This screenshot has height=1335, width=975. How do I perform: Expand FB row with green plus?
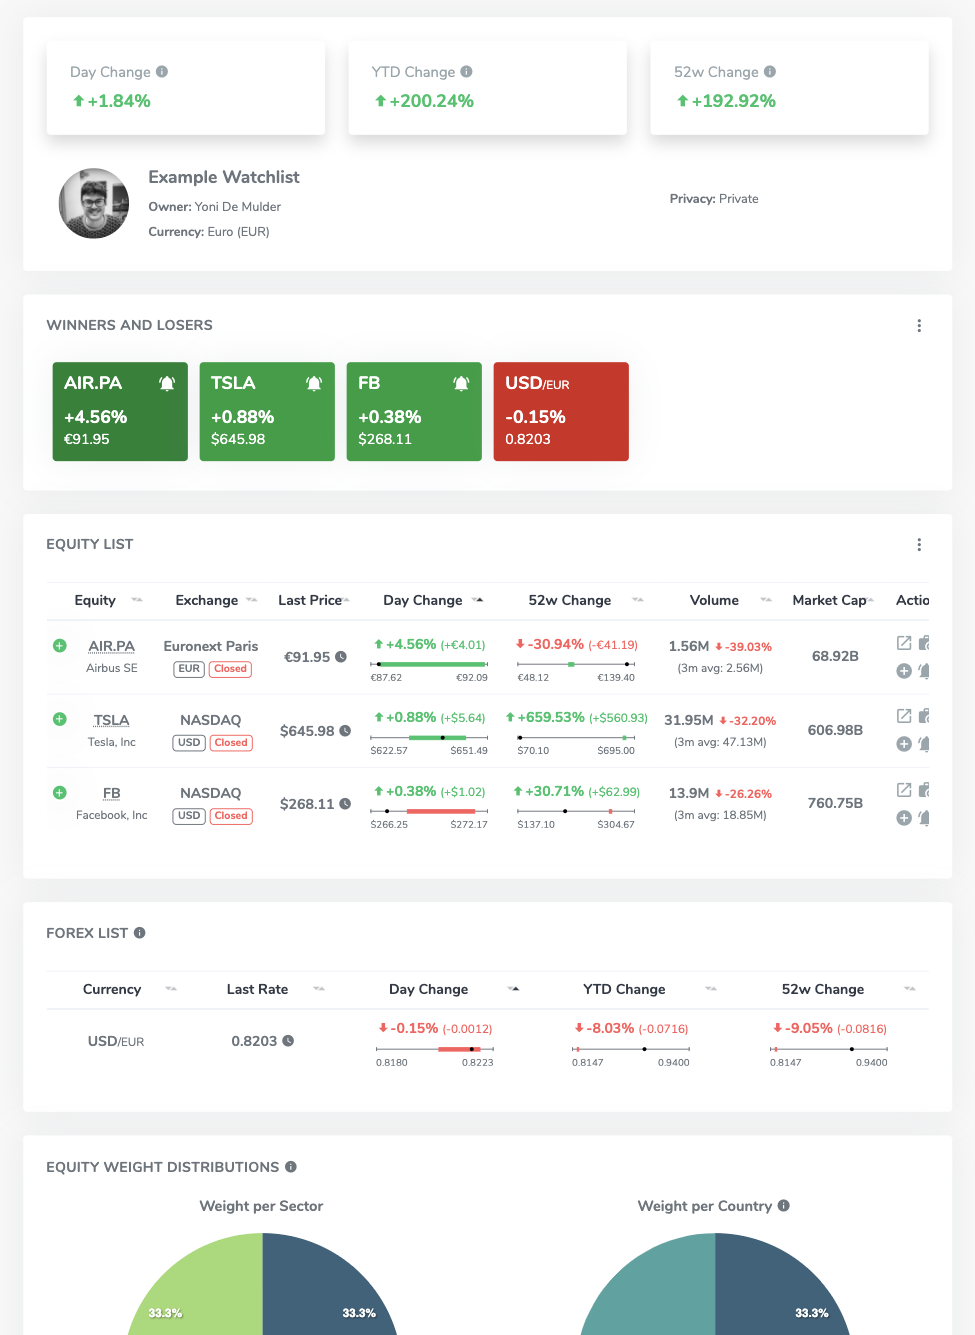click(x=60, y=792)
